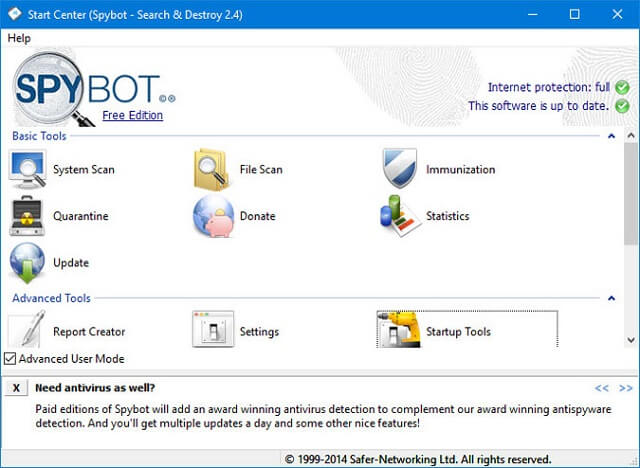Open the Free Edition link
The height and width of the screenshot is (468, 640).
[133, 115]
